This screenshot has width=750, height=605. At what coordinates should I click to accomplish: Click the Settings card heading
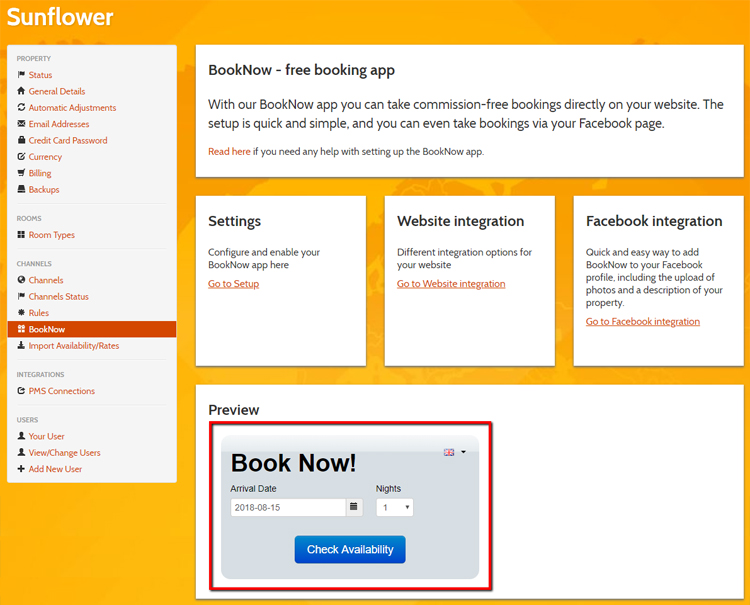[x=234, y=221]
